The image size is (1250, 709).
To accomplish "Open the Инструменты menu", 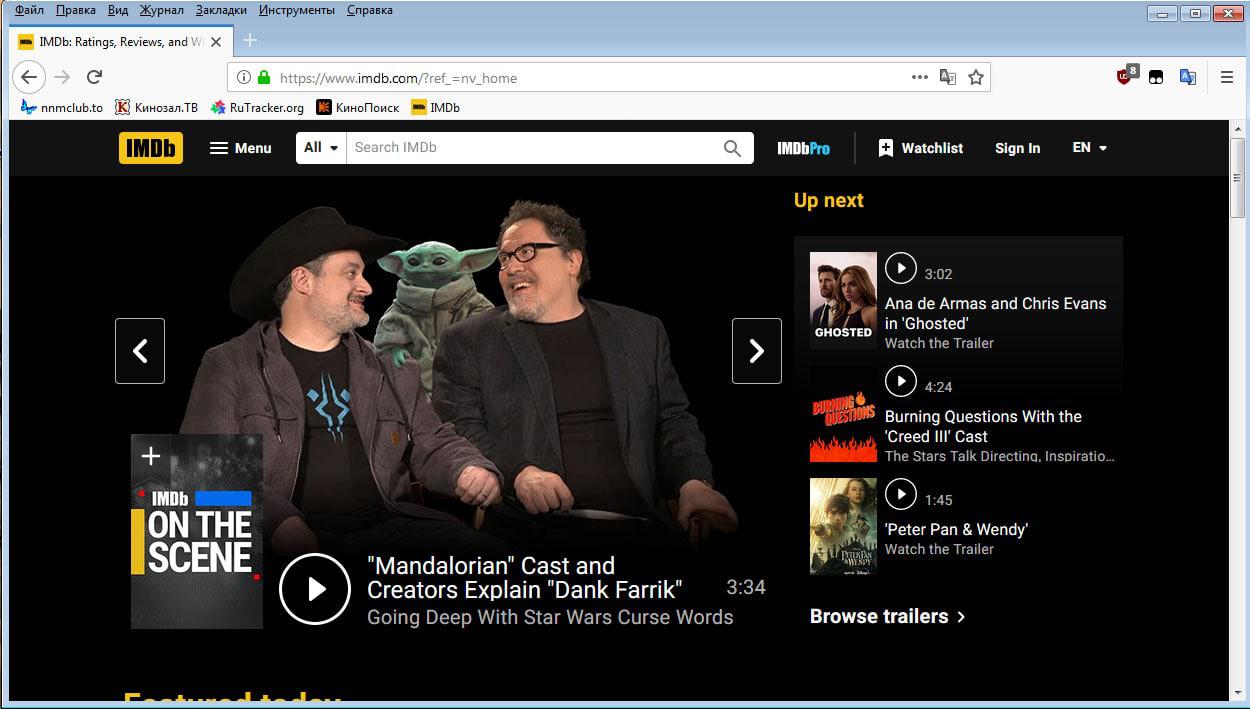I will pyautogui.click(x=297, y=10).
